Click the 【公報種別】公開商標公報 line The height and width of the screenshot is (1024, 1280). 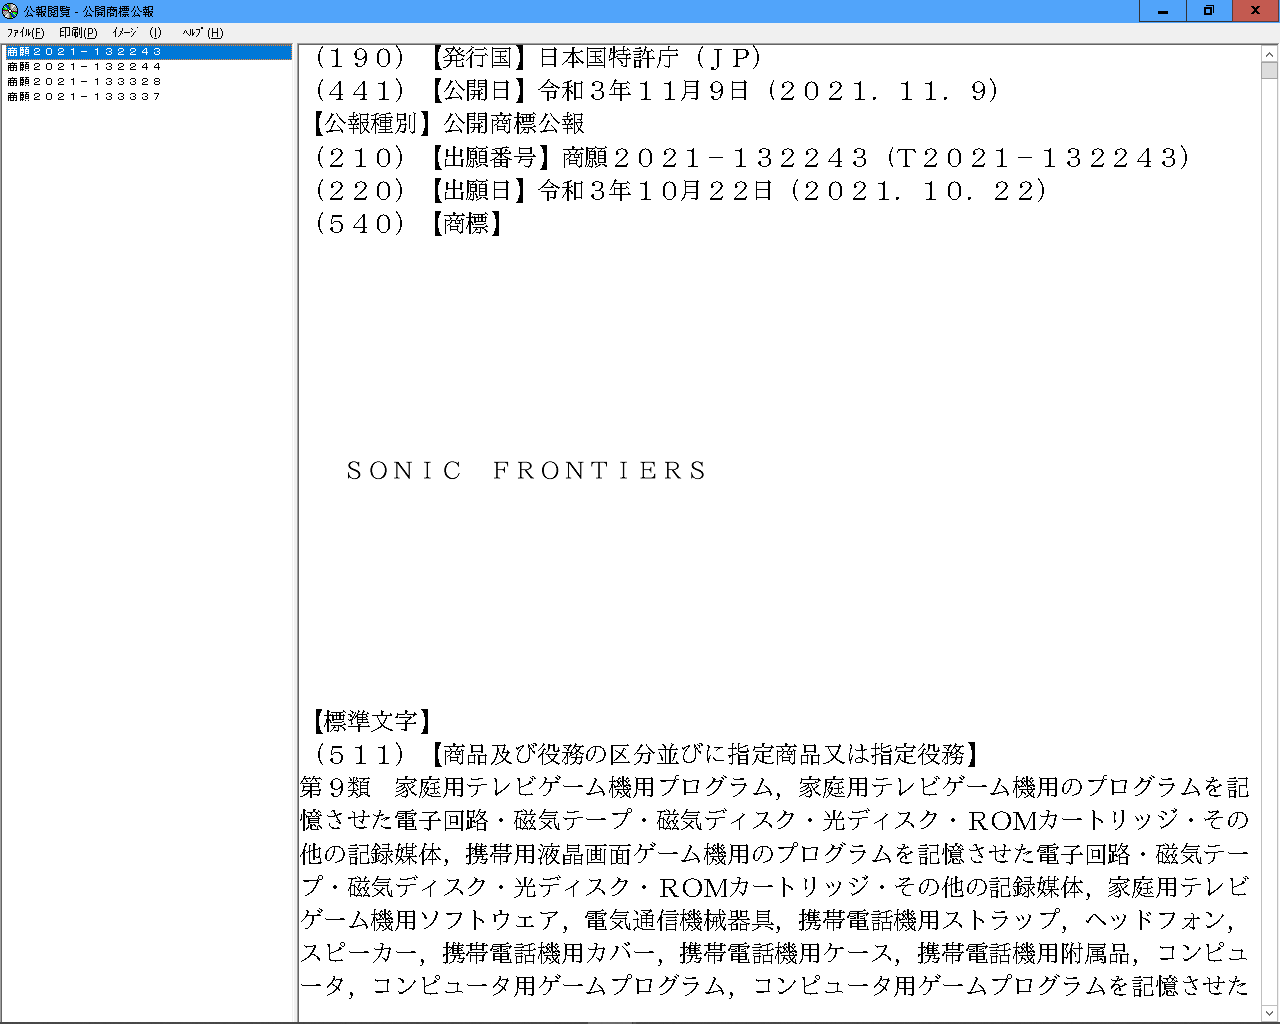(449, 124)
